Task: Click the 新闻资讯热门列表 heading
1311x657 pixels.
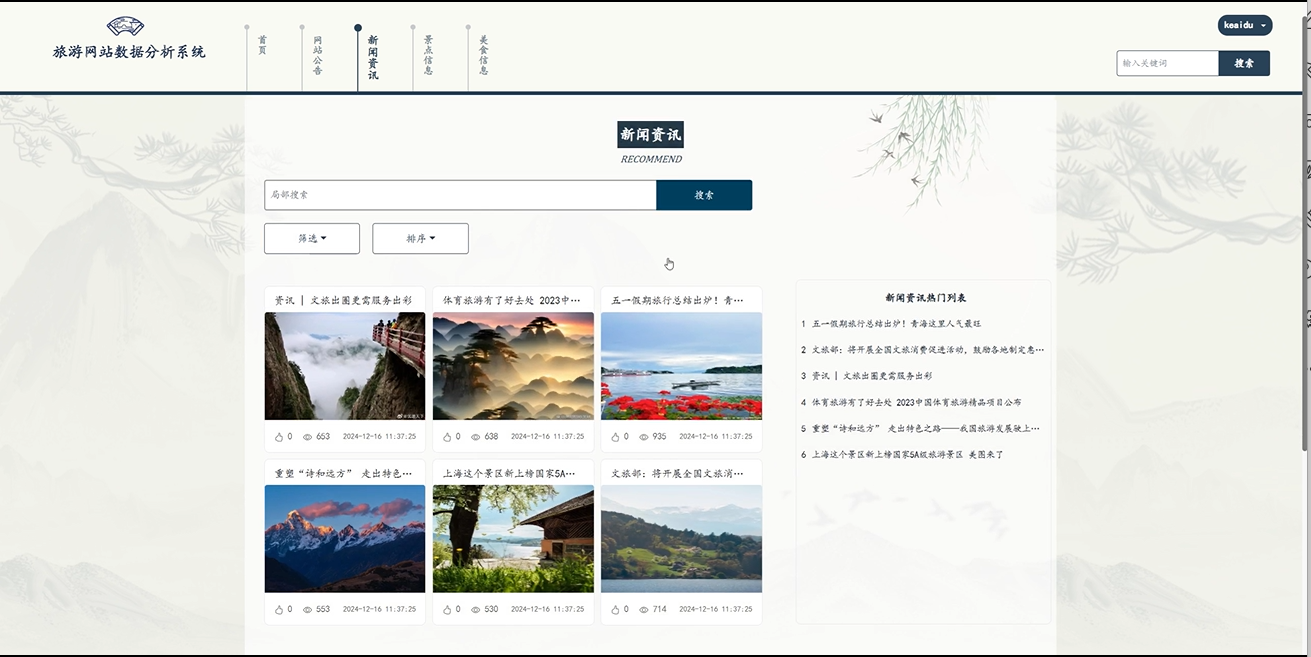Action: 925,297
